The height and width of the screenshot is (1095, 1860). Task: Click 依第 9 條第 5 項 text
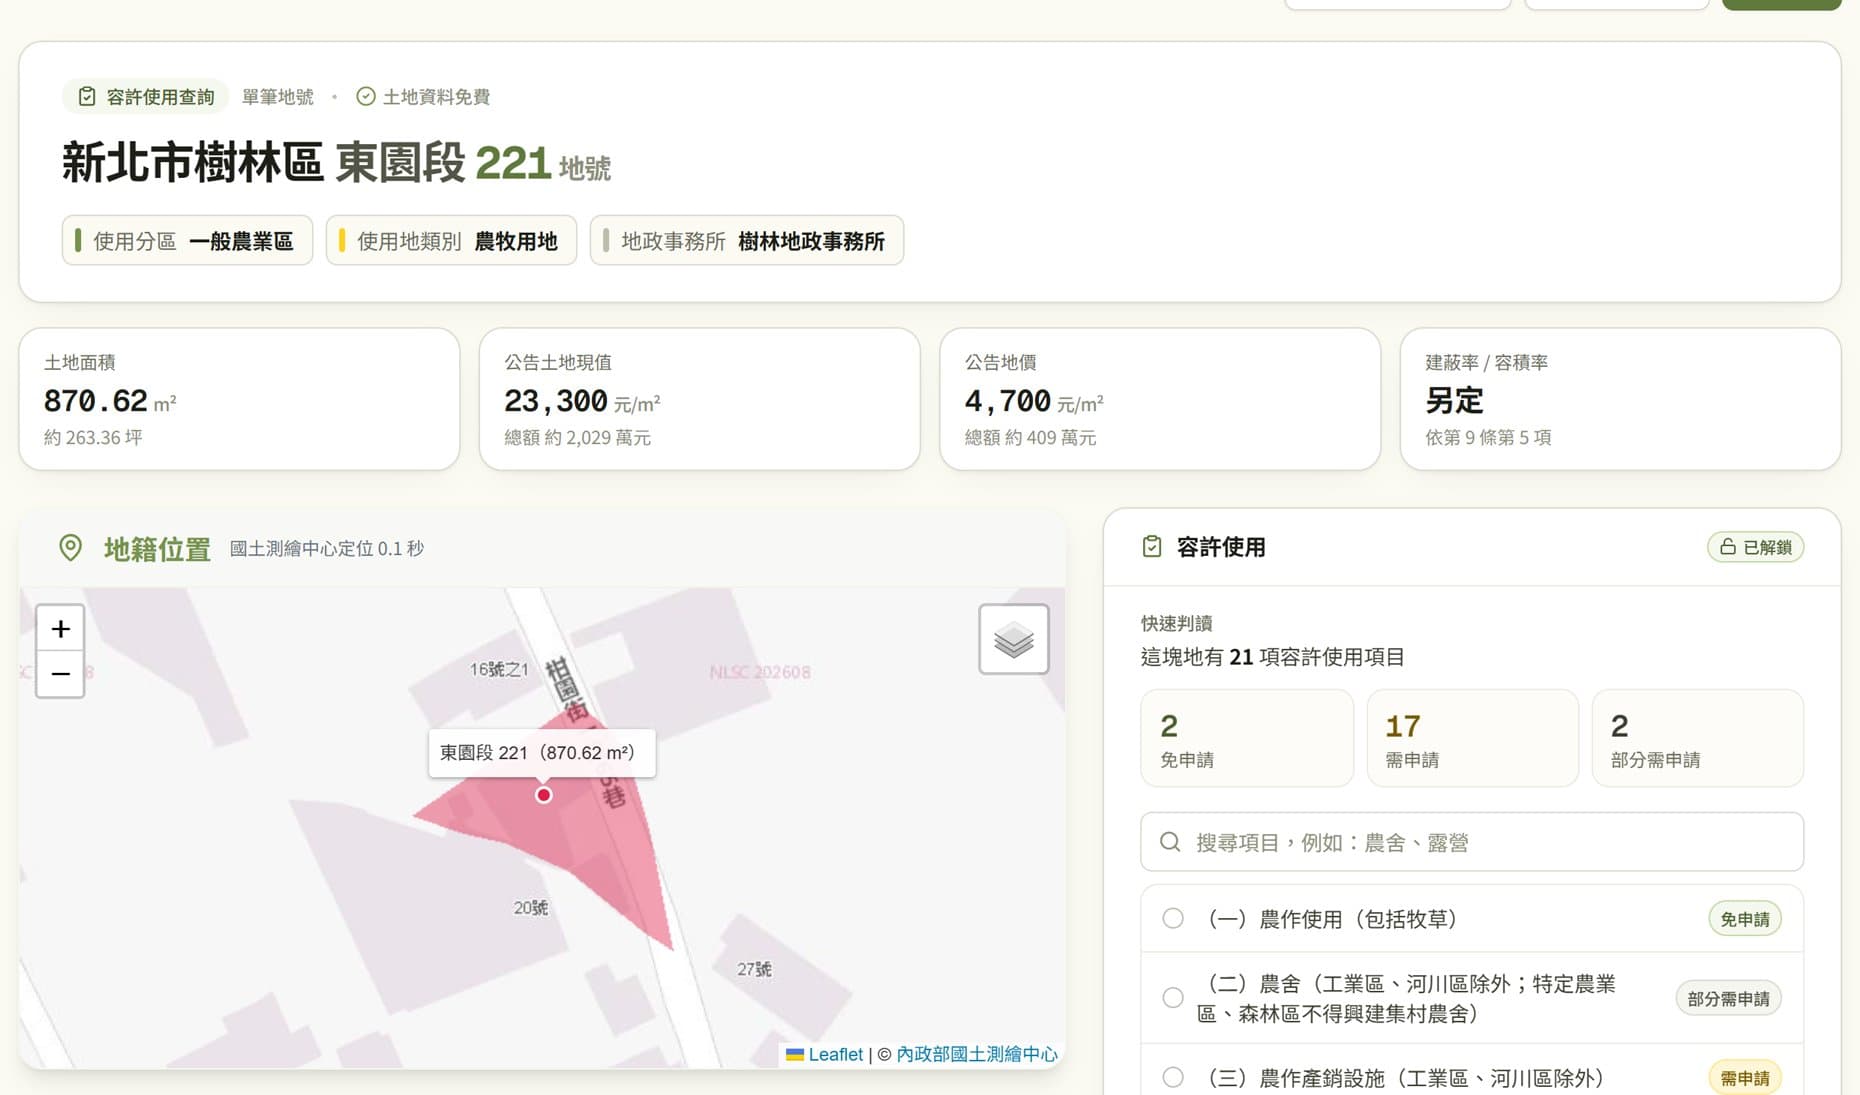[1488, 437]
